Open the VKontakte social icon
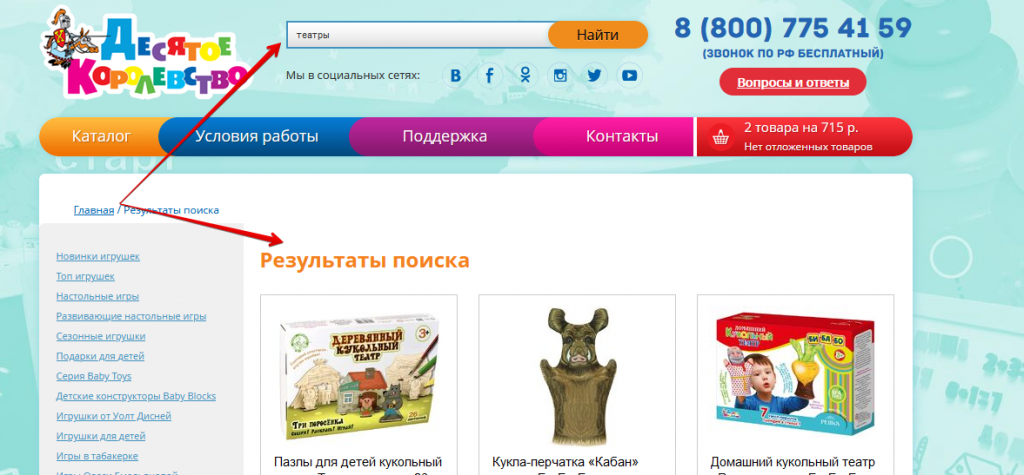Image resolution: width=1024 pixels, height=475 pixels. (x=456, y=76)
